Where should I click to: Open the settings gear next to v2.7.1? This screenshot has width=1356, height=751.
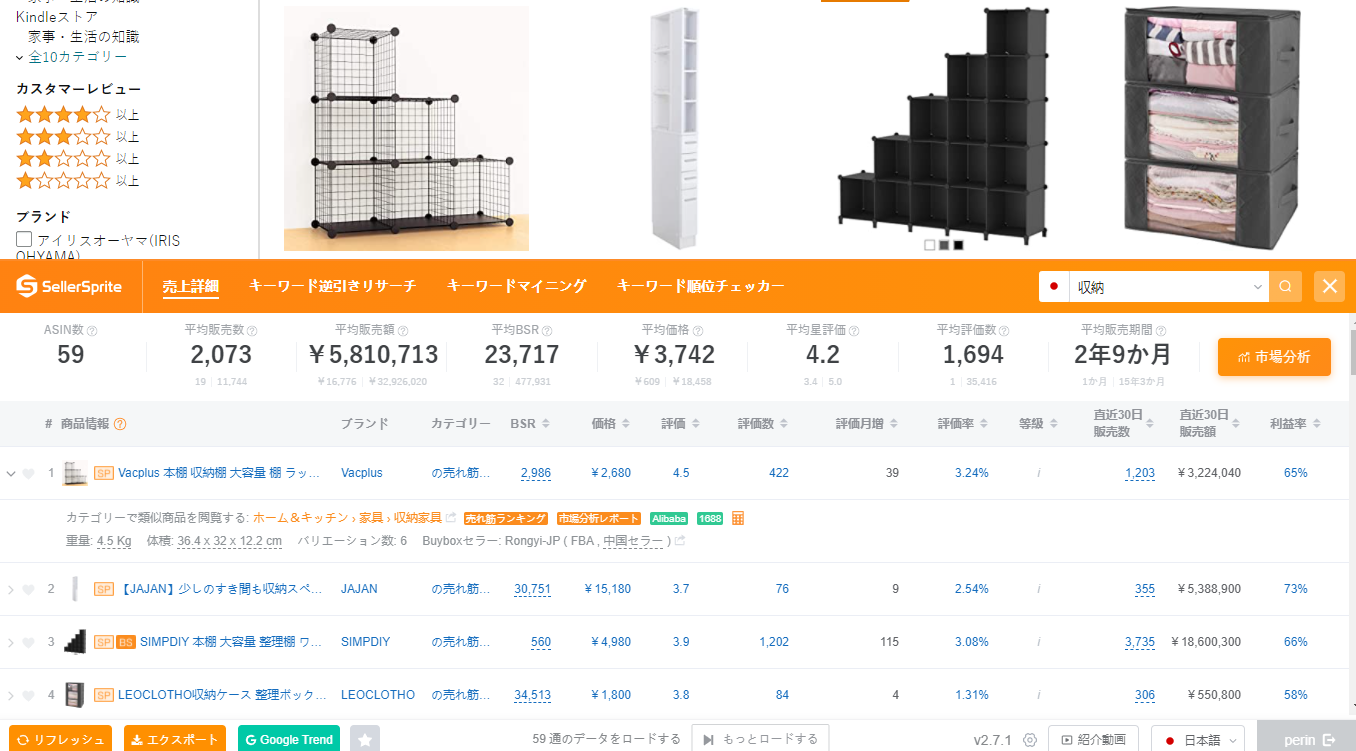1030,740
